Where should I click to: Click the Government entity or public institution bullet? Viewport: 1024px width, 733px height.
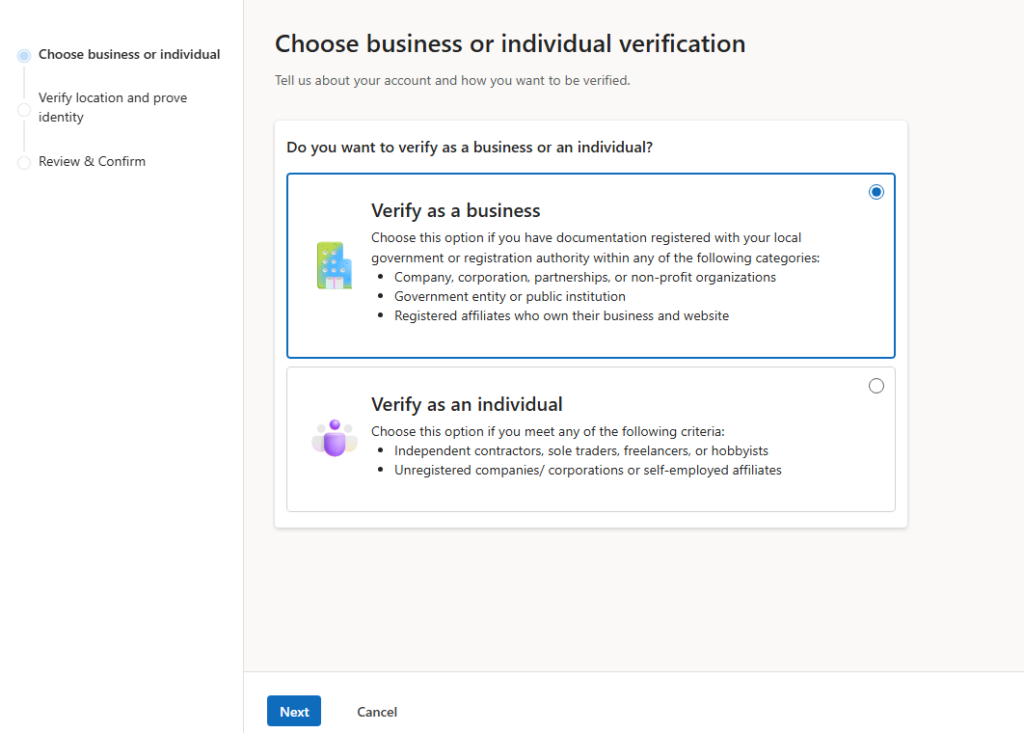509,296
